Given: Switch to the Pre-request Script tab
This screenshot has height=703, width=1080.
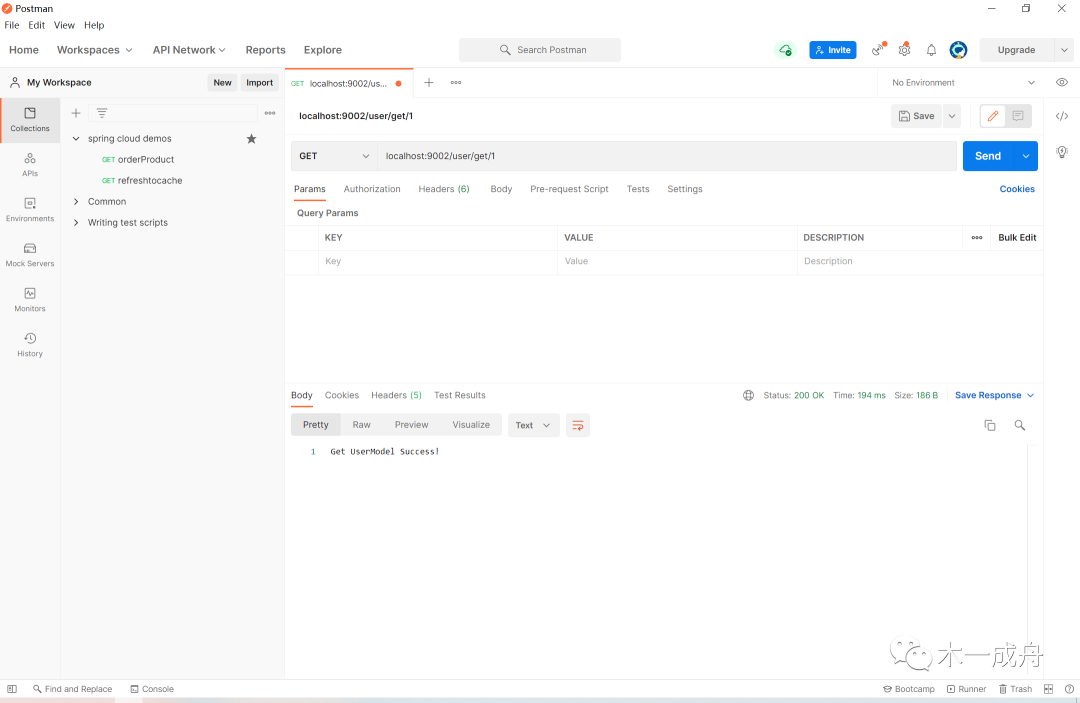Looking at the screenshot, I should 569,189.
